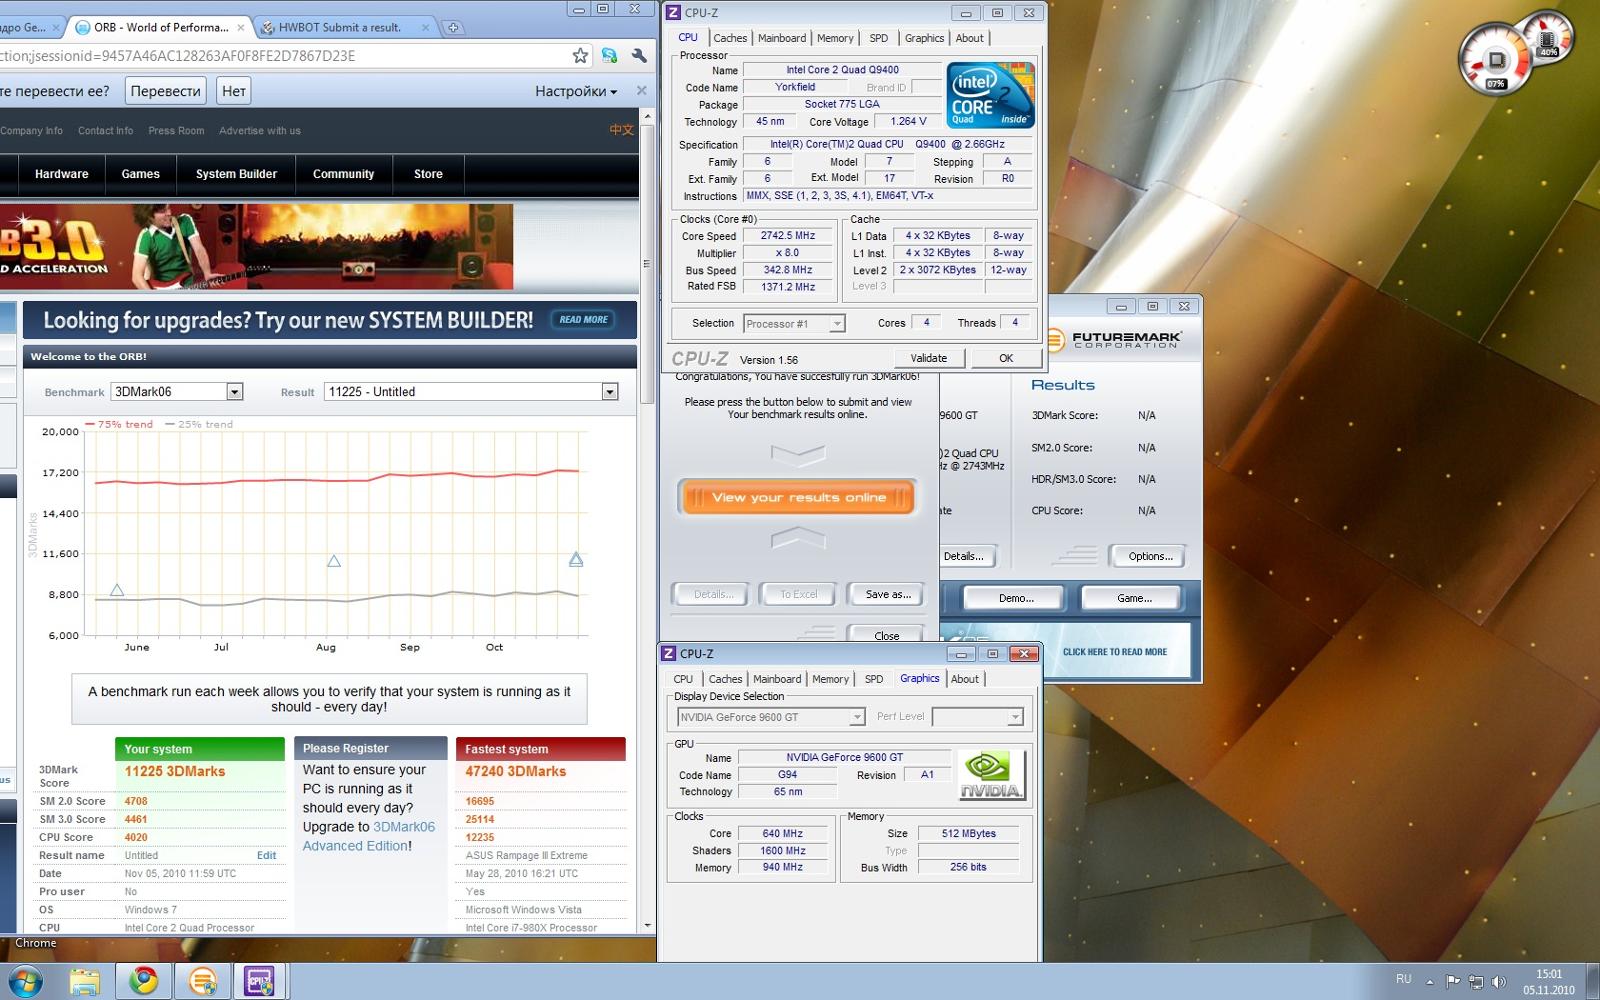Switch to Memory tab in top CPU-Z
This screenshot has width=1600, height=1000.
pyautogui.click(x=835, y=38)
